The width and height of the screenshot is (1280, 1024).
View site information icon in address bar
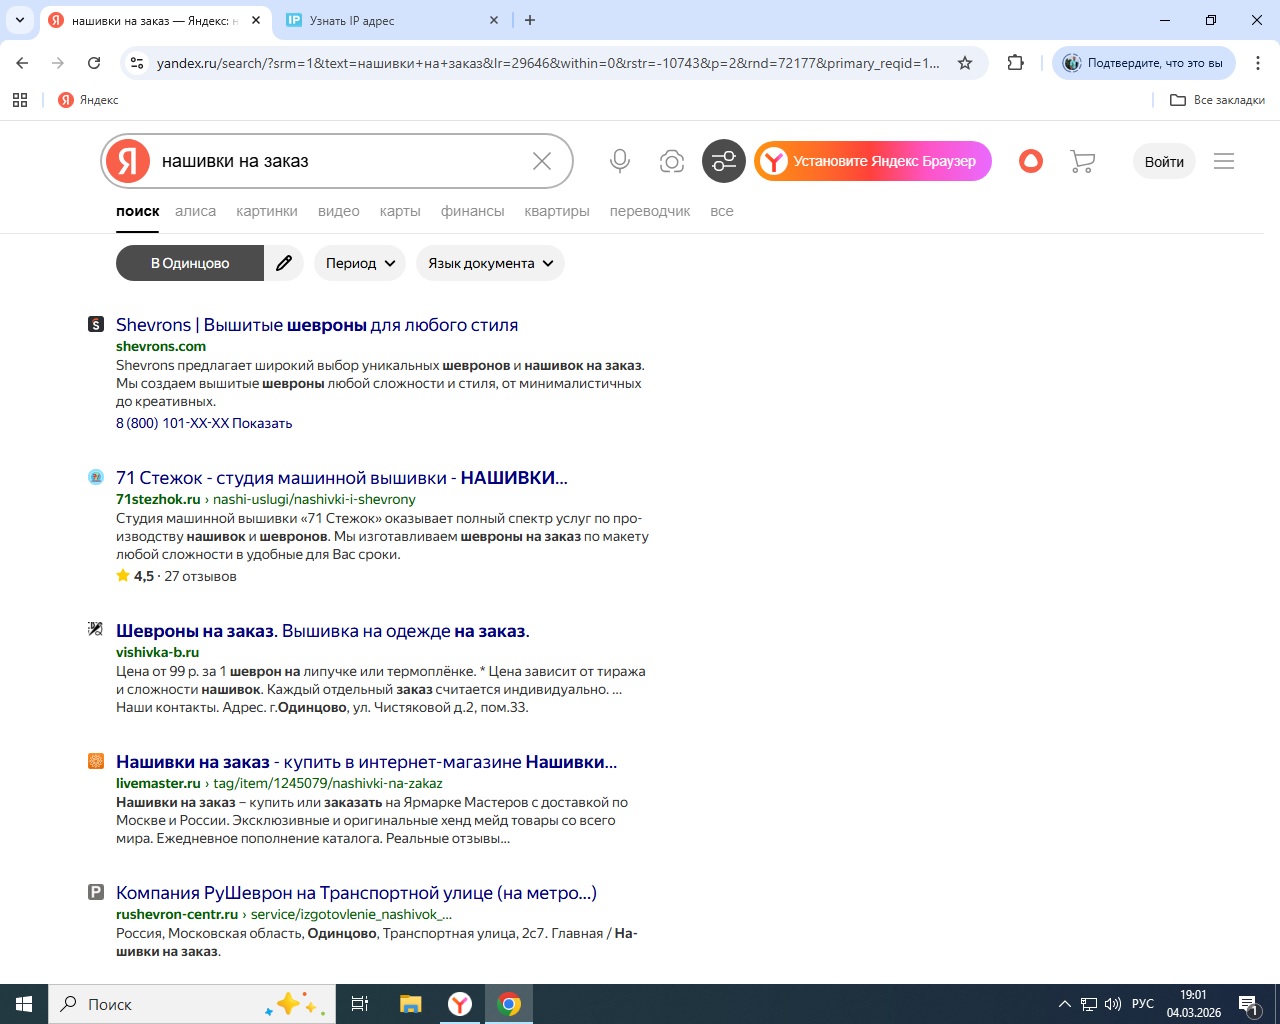point(138,63)
